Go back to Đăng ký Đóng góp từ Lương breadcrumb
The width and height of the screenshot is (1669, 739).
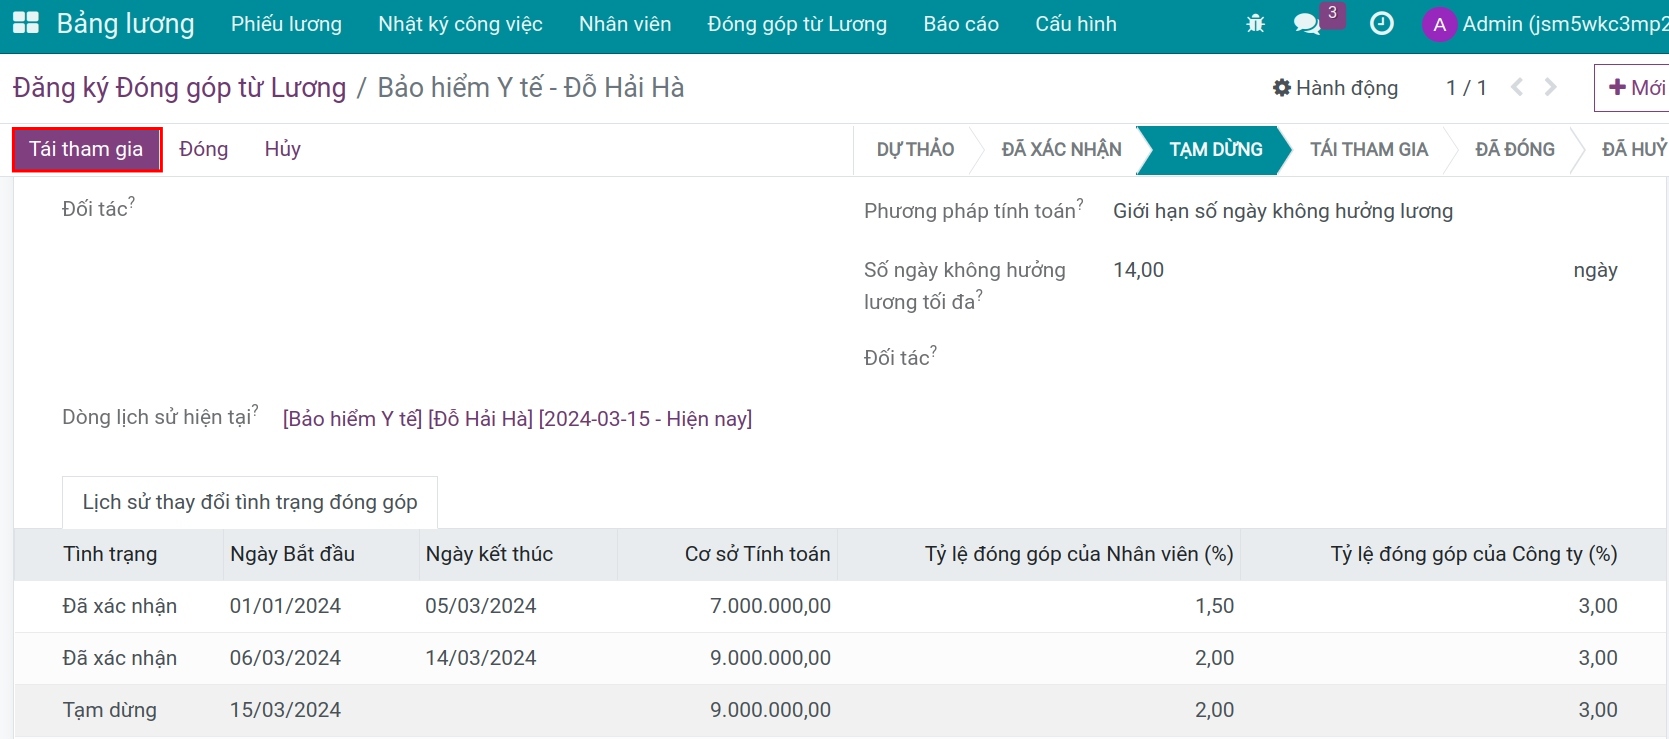179,88
